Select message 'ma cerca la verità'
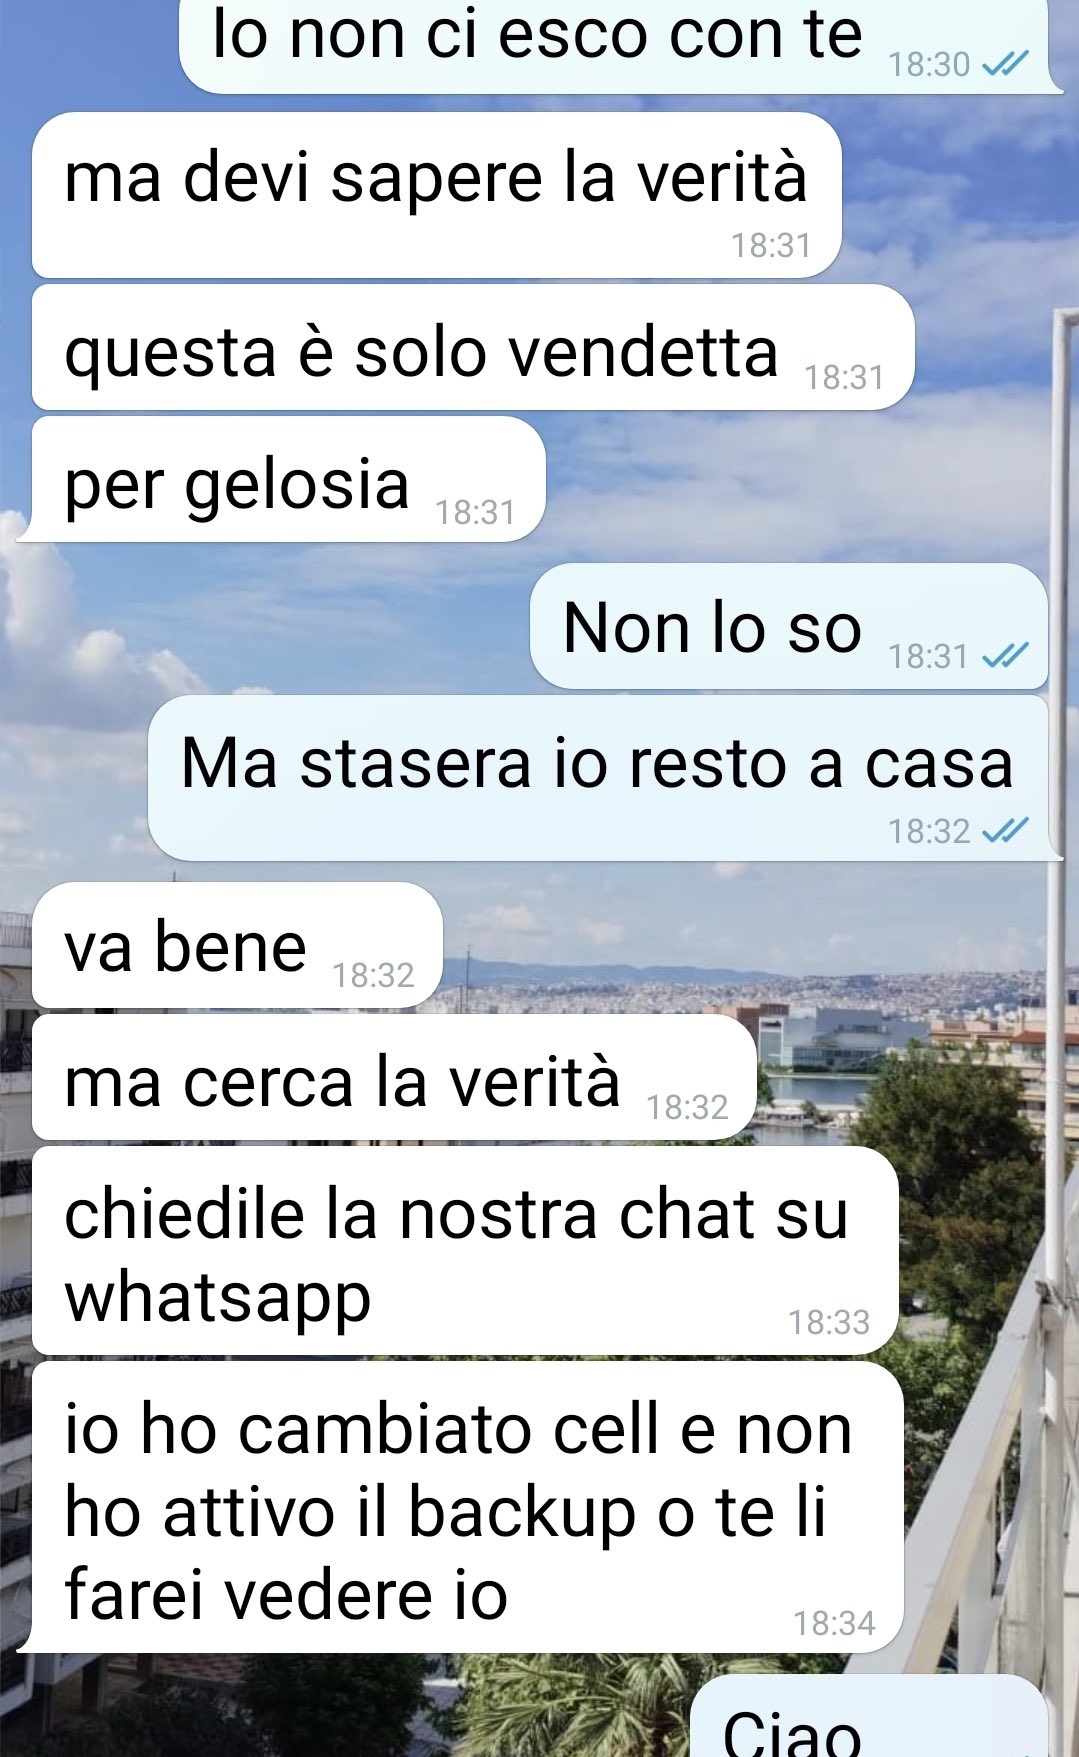The width and height of the screenshot is (1079, 1757). (394, 1077)
